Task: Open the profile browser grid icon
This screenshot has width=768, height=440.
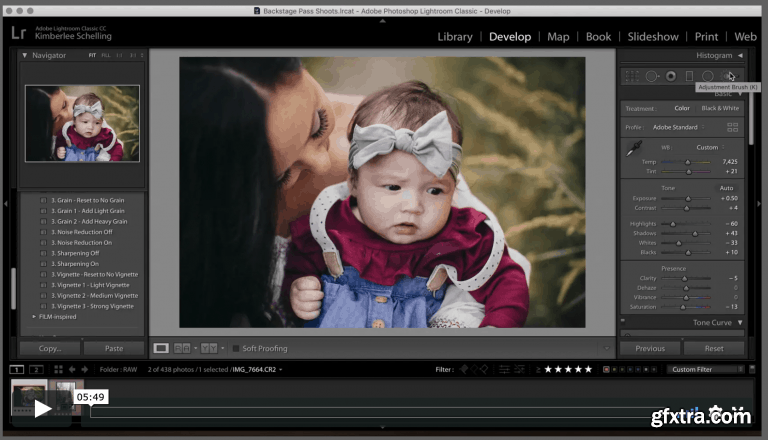Action: [x=733, y=128]
